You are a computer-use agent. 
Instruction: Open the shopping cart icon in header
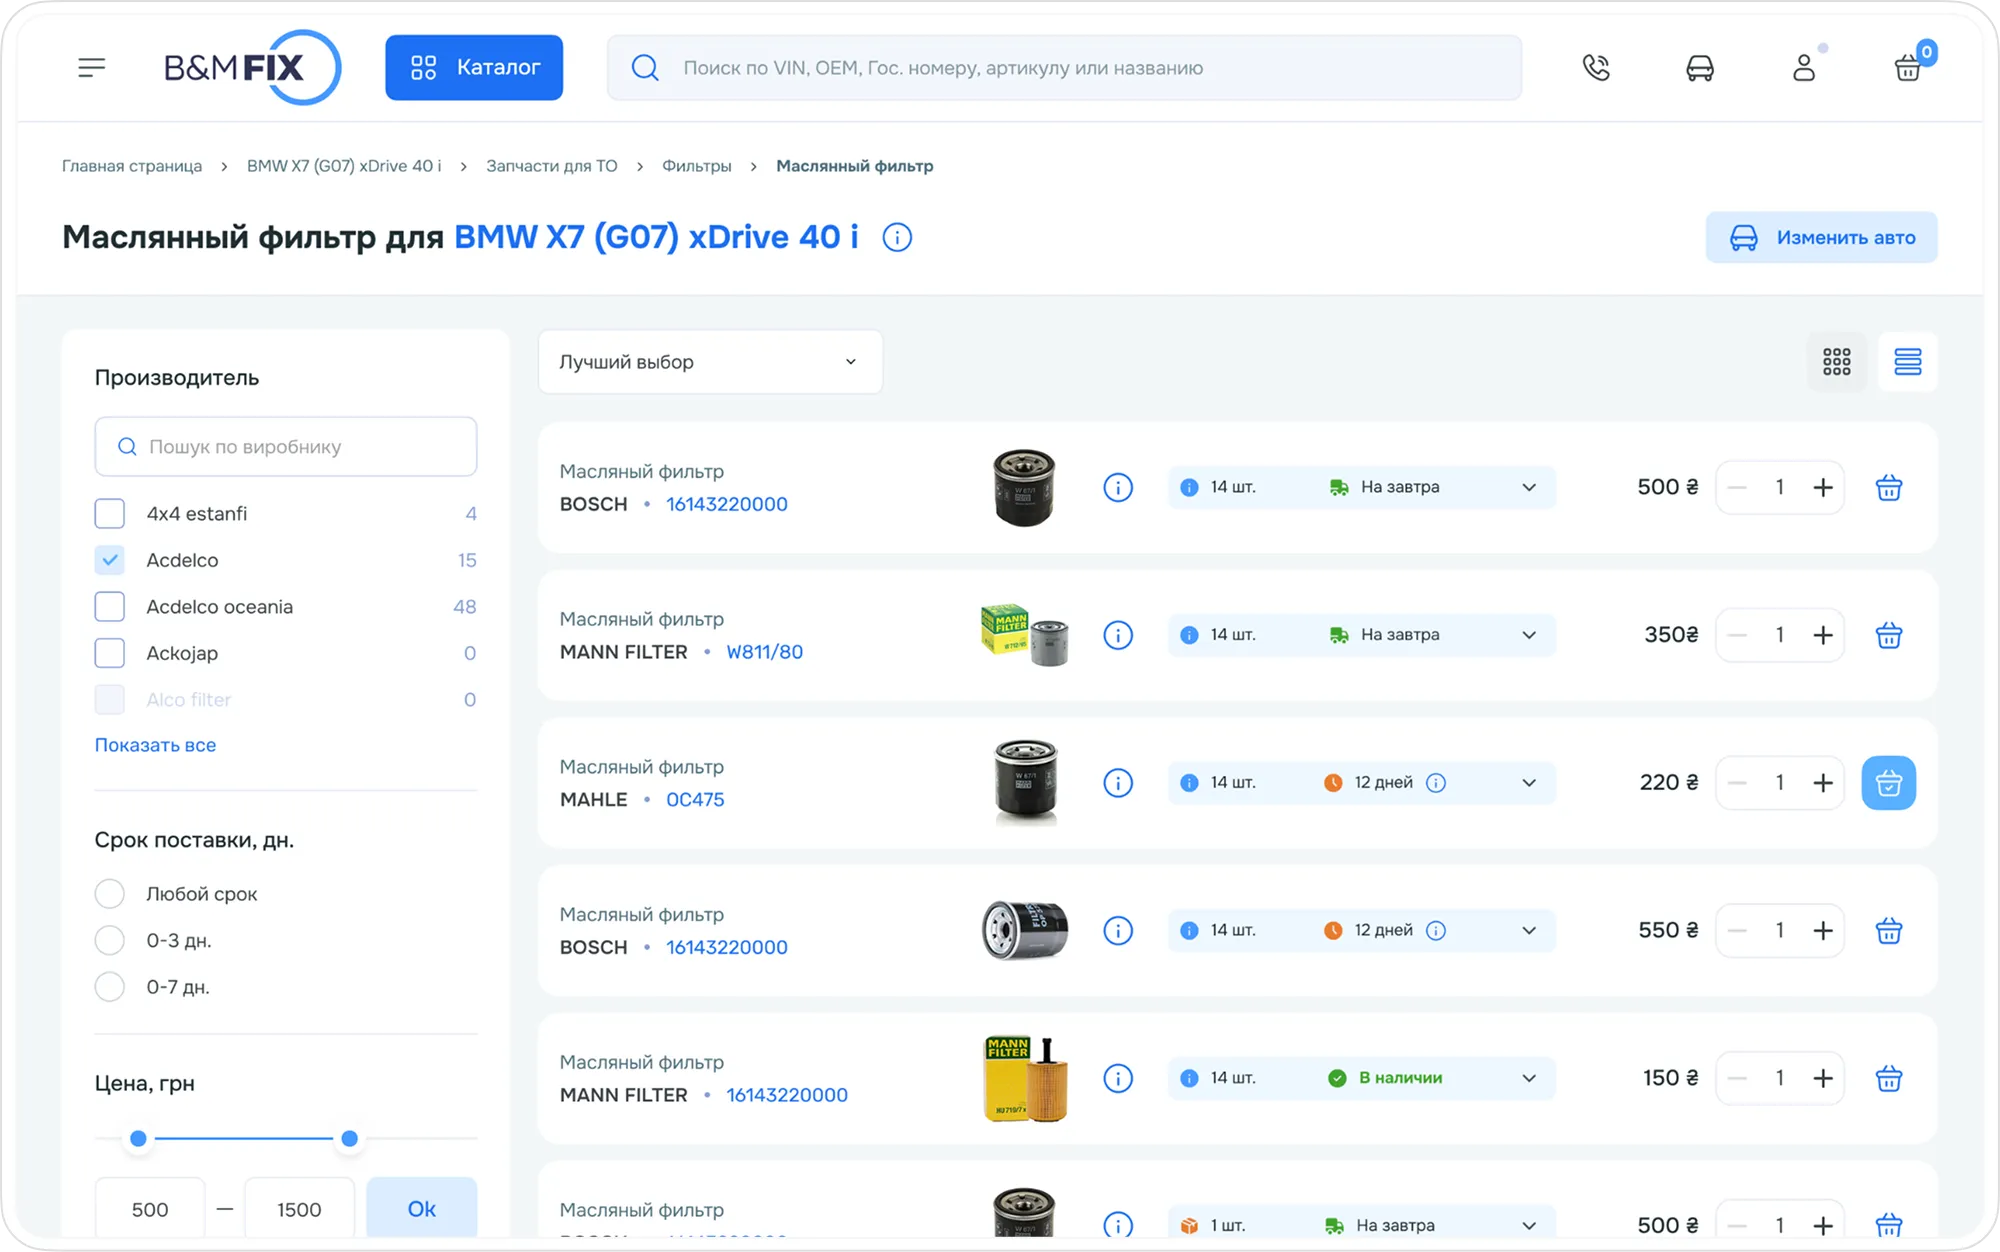1907,67
